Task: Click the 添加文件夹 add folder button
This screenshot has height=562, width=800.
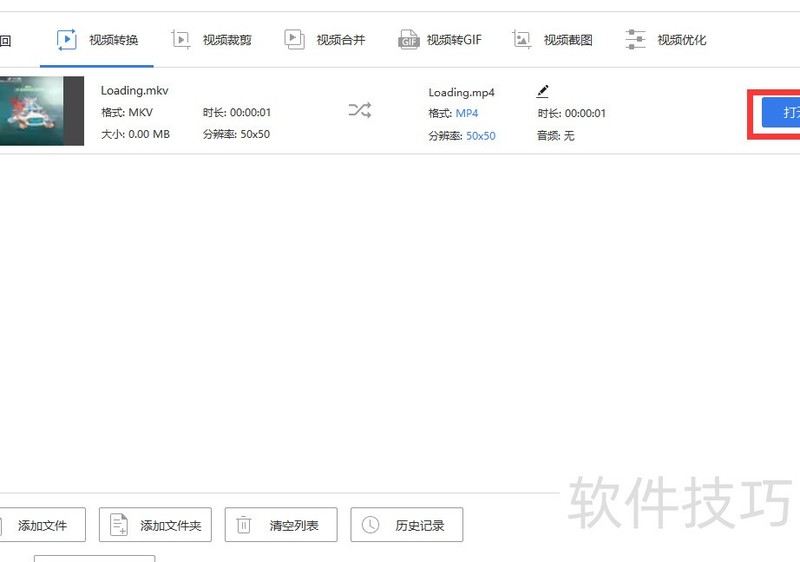Action: pyautogui.click(x=155, y=525)
